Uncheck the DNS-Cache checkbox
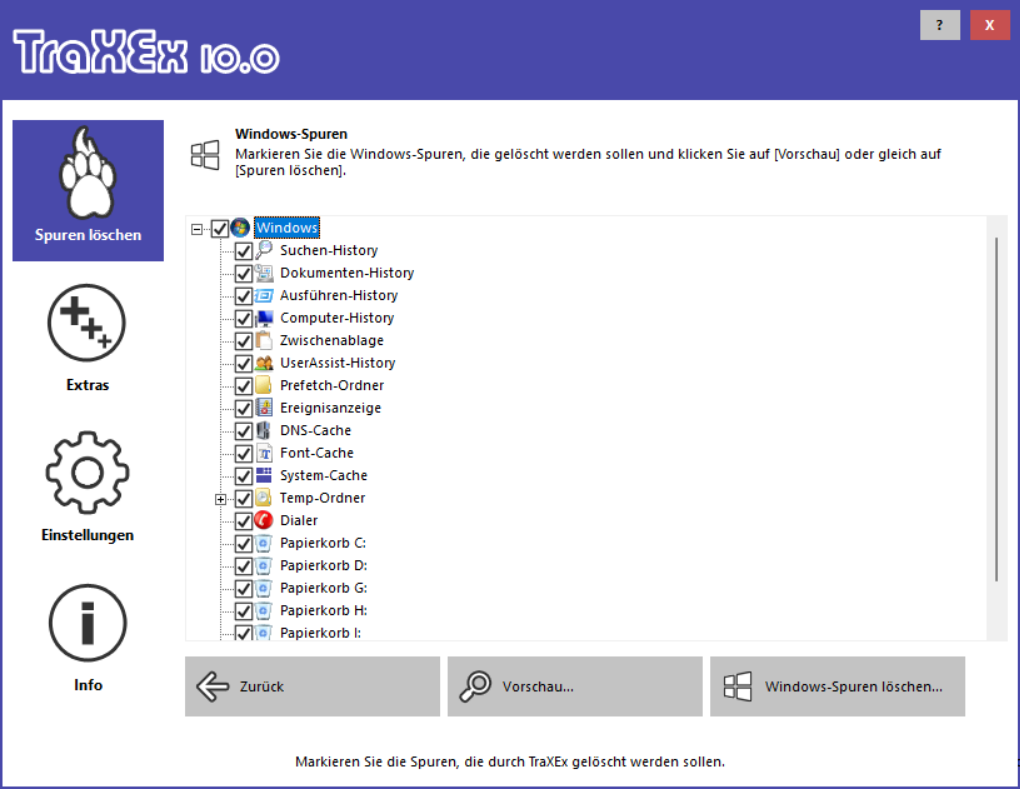 click(243, 431)
